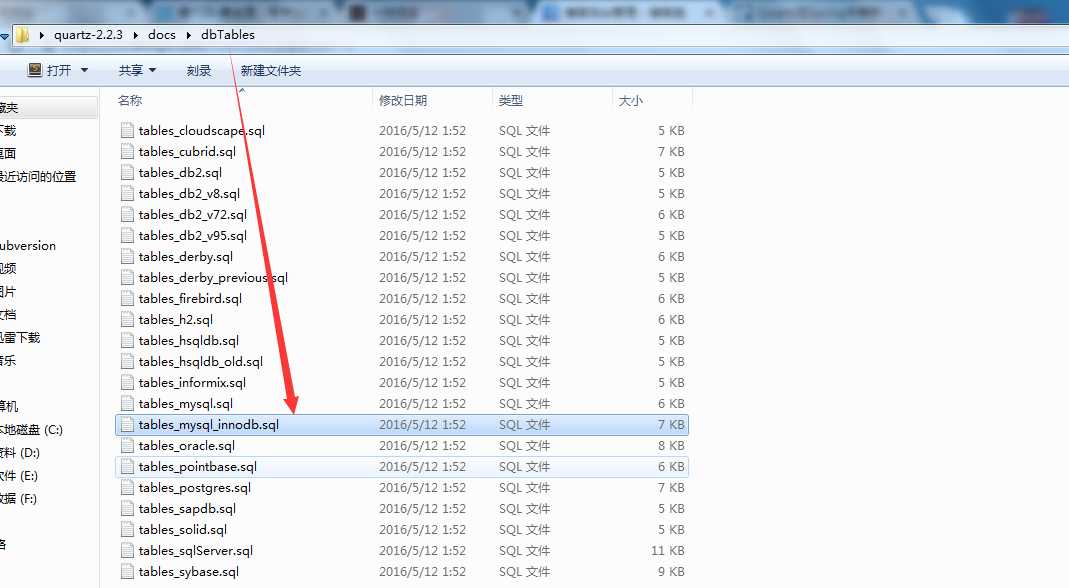Click file icon of tables_db2_v95.sql
Viewport: 1069px width, 588px height.
[127, 235]
